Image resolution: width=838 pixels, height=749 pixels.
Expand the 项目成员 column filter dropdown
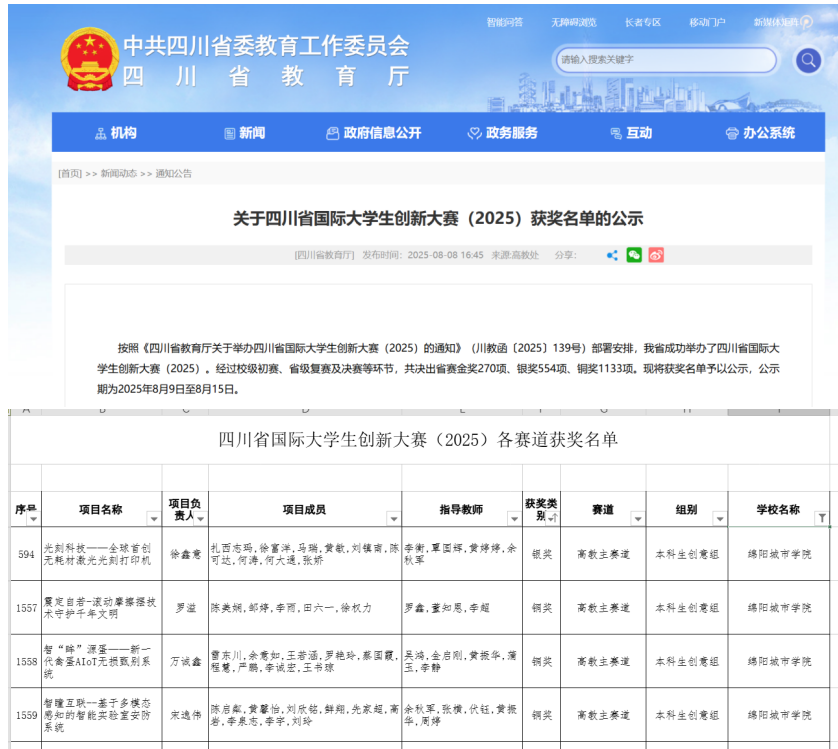point(394,519)
